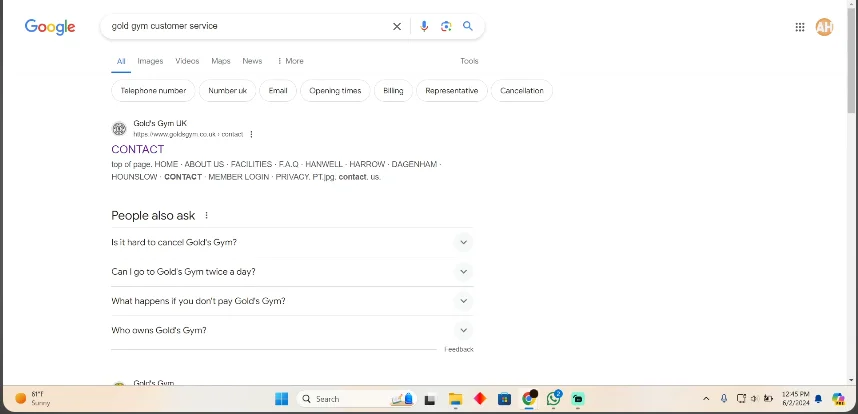This screenshot has height=414, width=858.
Task: Click the Representative suggestion chip
Action: [452, 91]
